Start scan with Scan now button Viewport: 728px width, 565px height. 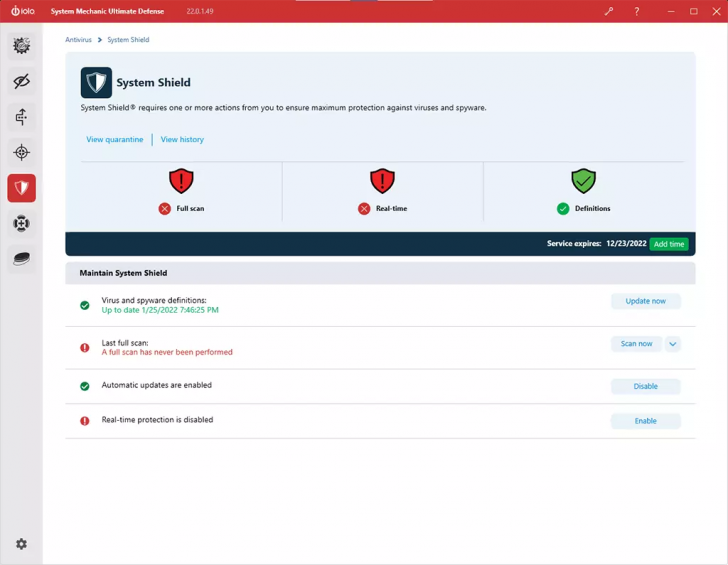[x=636, y=344]
